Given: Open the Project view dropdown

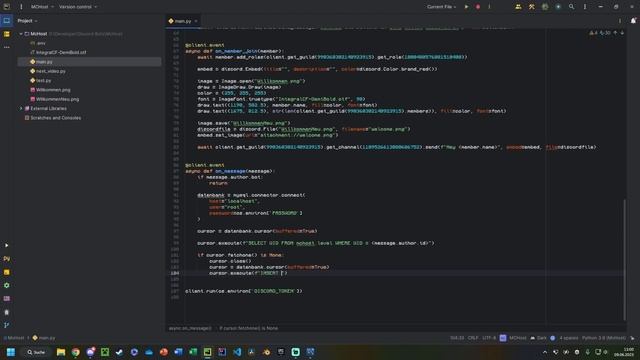Looking at the screenshot, I should click(27, 21).
